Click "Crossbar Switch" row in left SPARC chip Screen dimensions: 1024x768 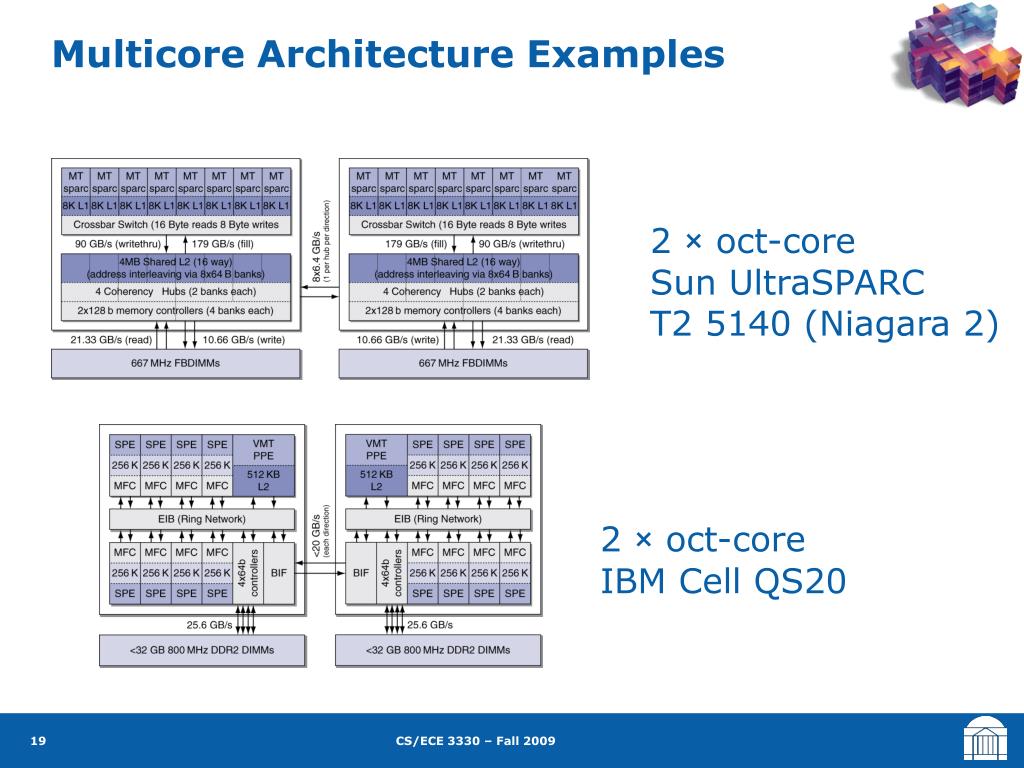point(176,225)
